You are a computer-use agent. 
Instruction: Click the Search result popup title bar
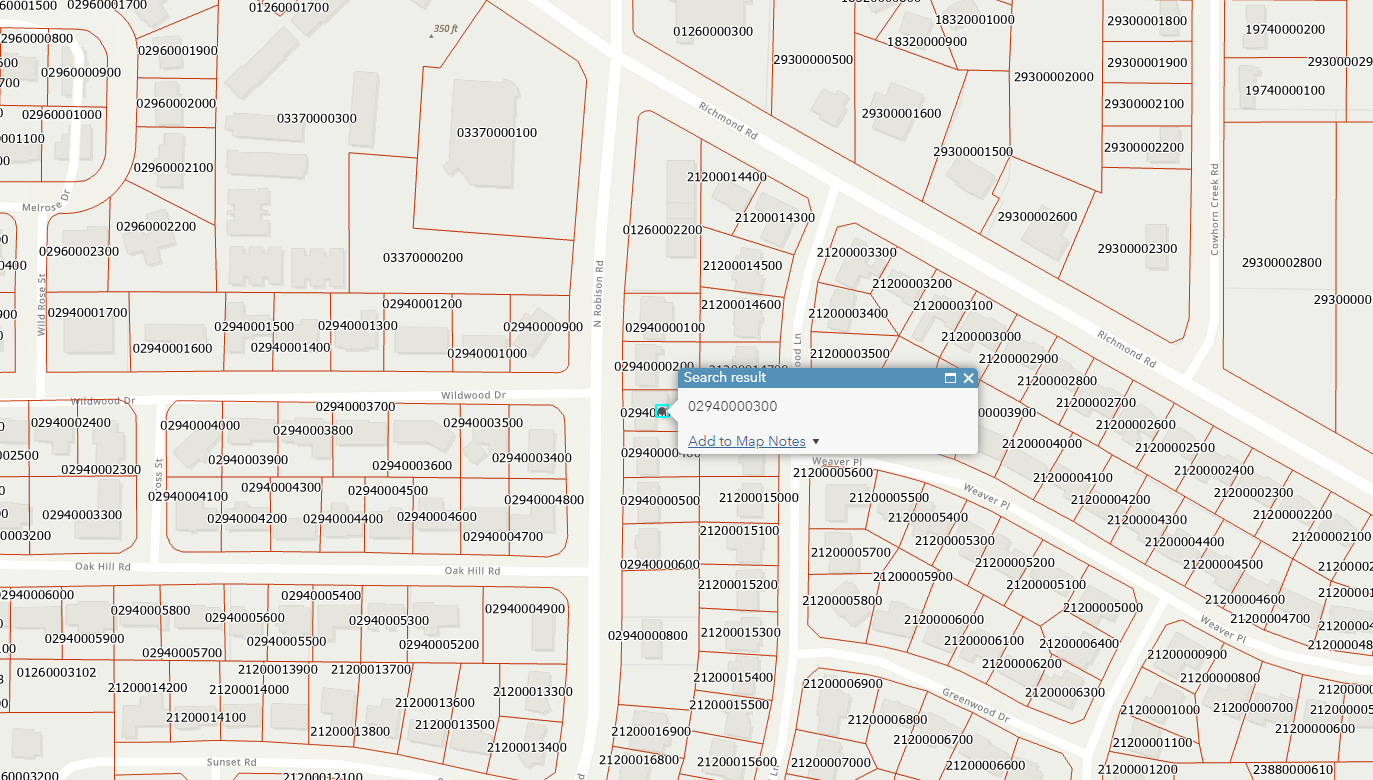[800, 378]
